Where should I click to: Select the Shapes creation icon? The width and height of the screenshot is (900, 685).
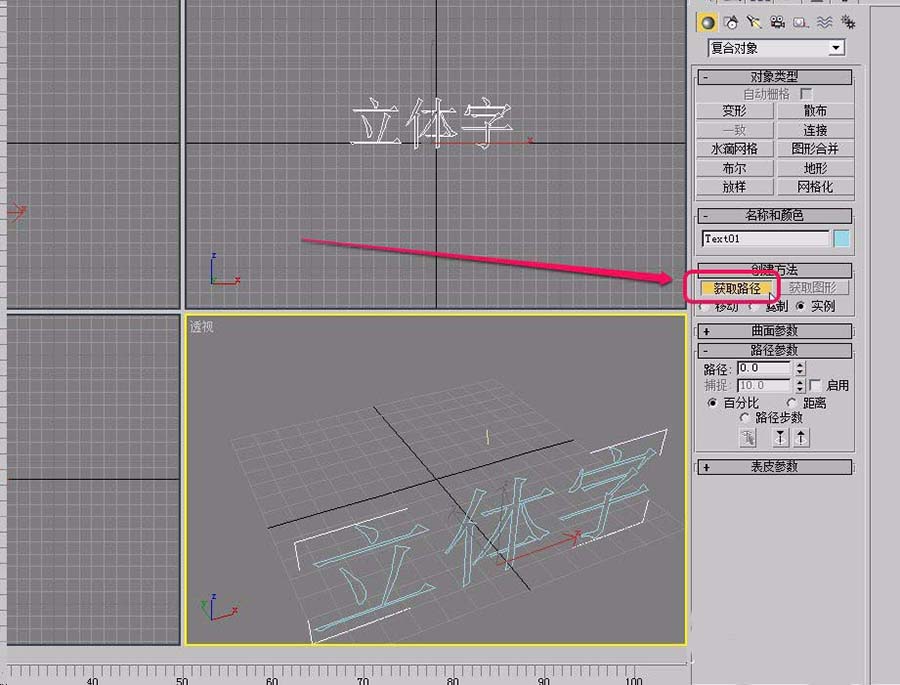[x=731, y=22]
